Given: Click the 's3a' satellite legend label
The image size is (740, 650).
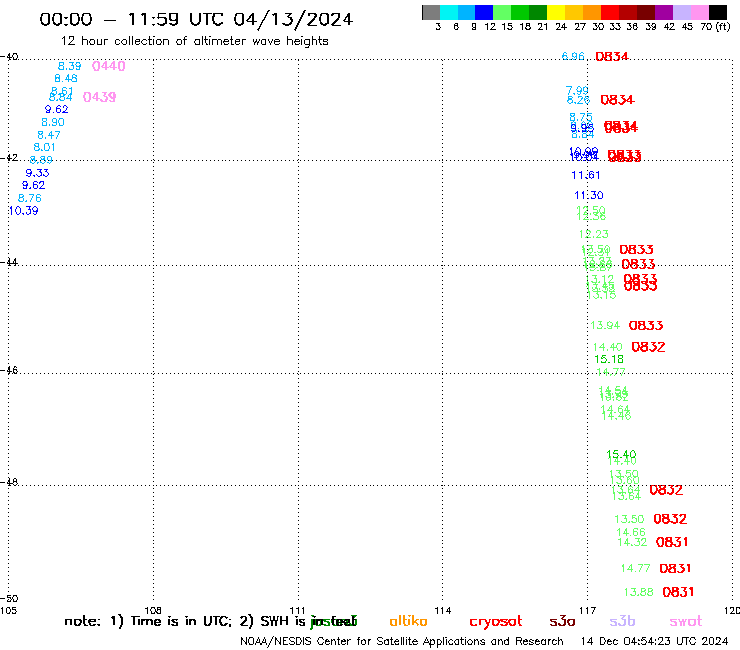Looking at the screenshot, I should pos(562,621).
